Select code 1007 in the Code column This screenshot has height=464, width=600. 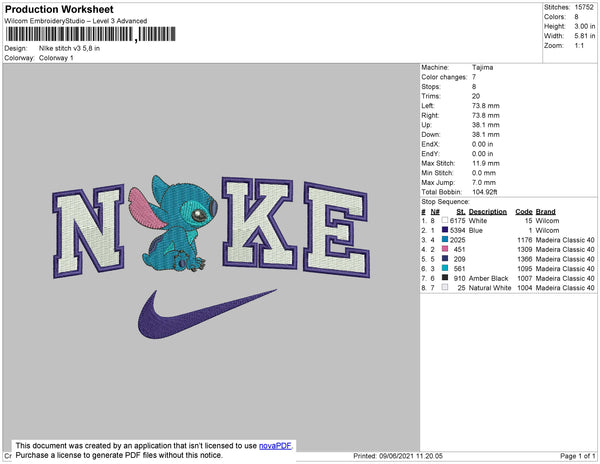click(525, 278)
